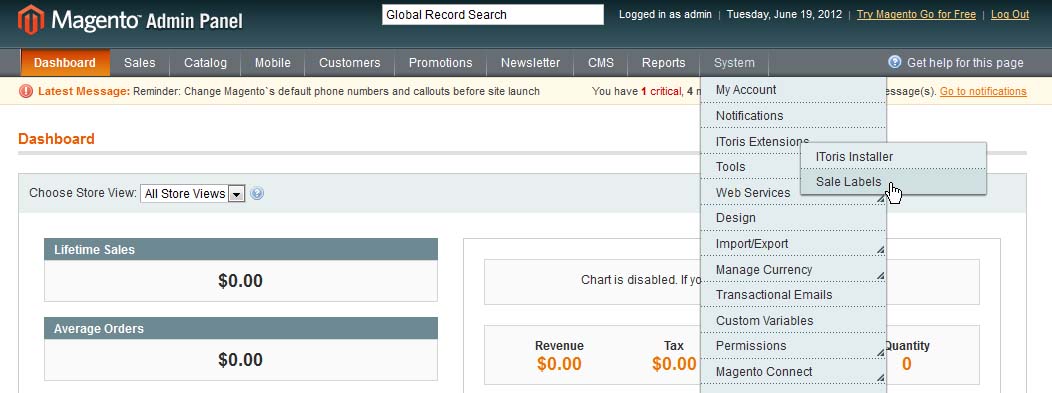Open the Dashboard menu tab
Viewport: 1052px width, 393px height.
pyautogui.click(x=65, y=62)
